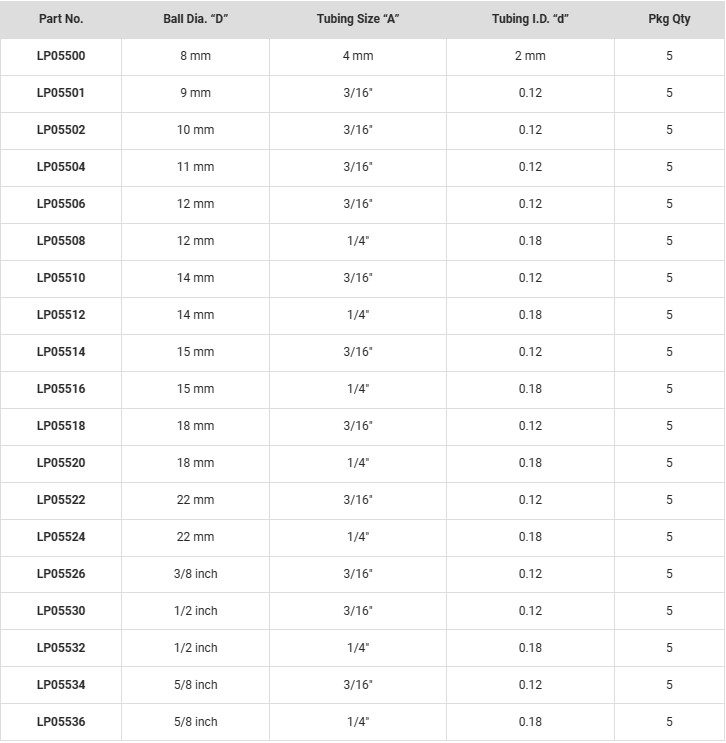This screenshot has width=726, height=743.
Task: Click the 4 mm tubing size cell
Action: pos(358,56)
